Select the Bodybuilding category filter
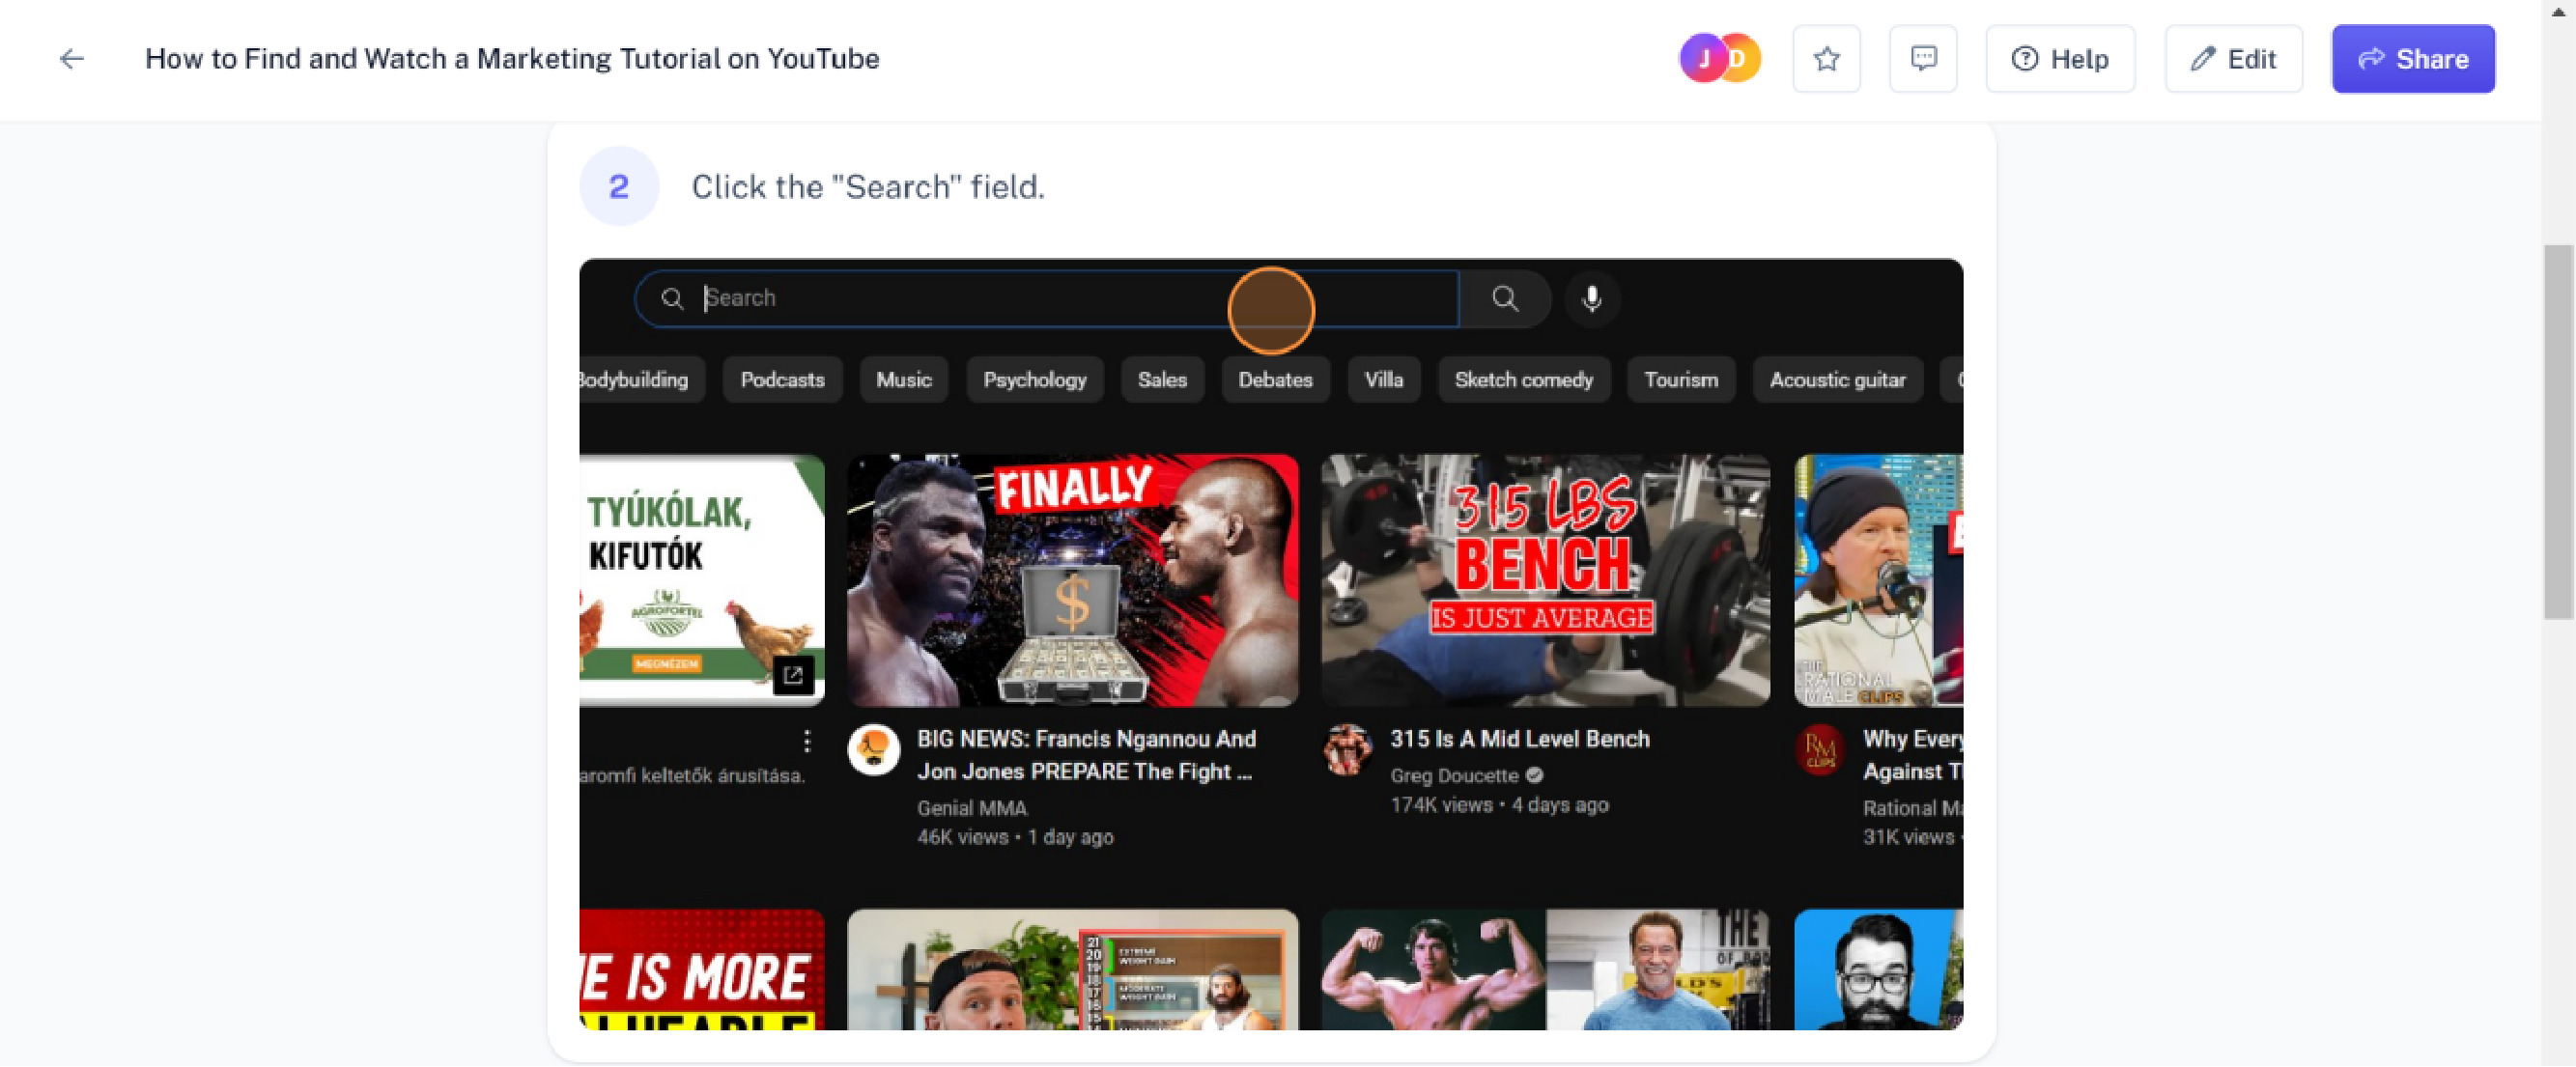 637,379
